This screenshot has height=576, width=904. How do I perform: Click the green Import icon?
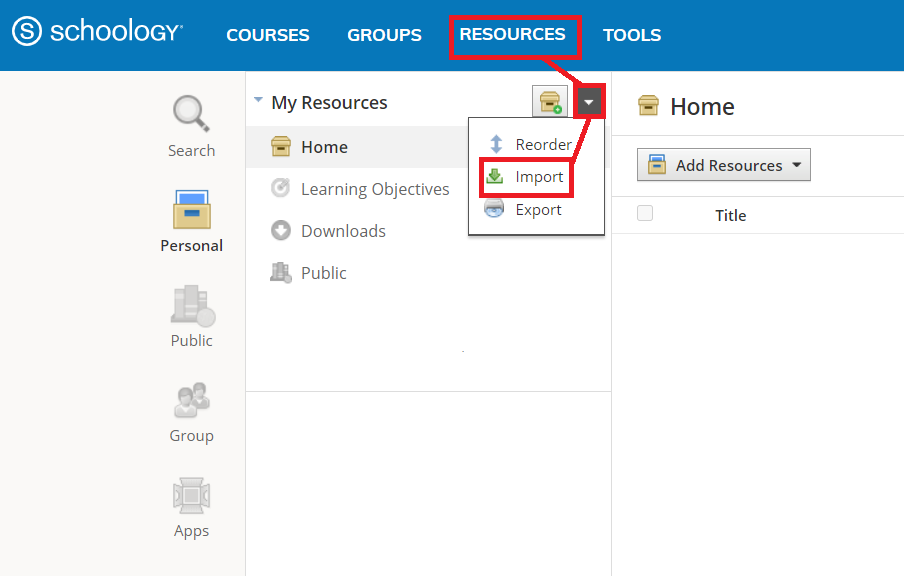click(x=495, y=176)
